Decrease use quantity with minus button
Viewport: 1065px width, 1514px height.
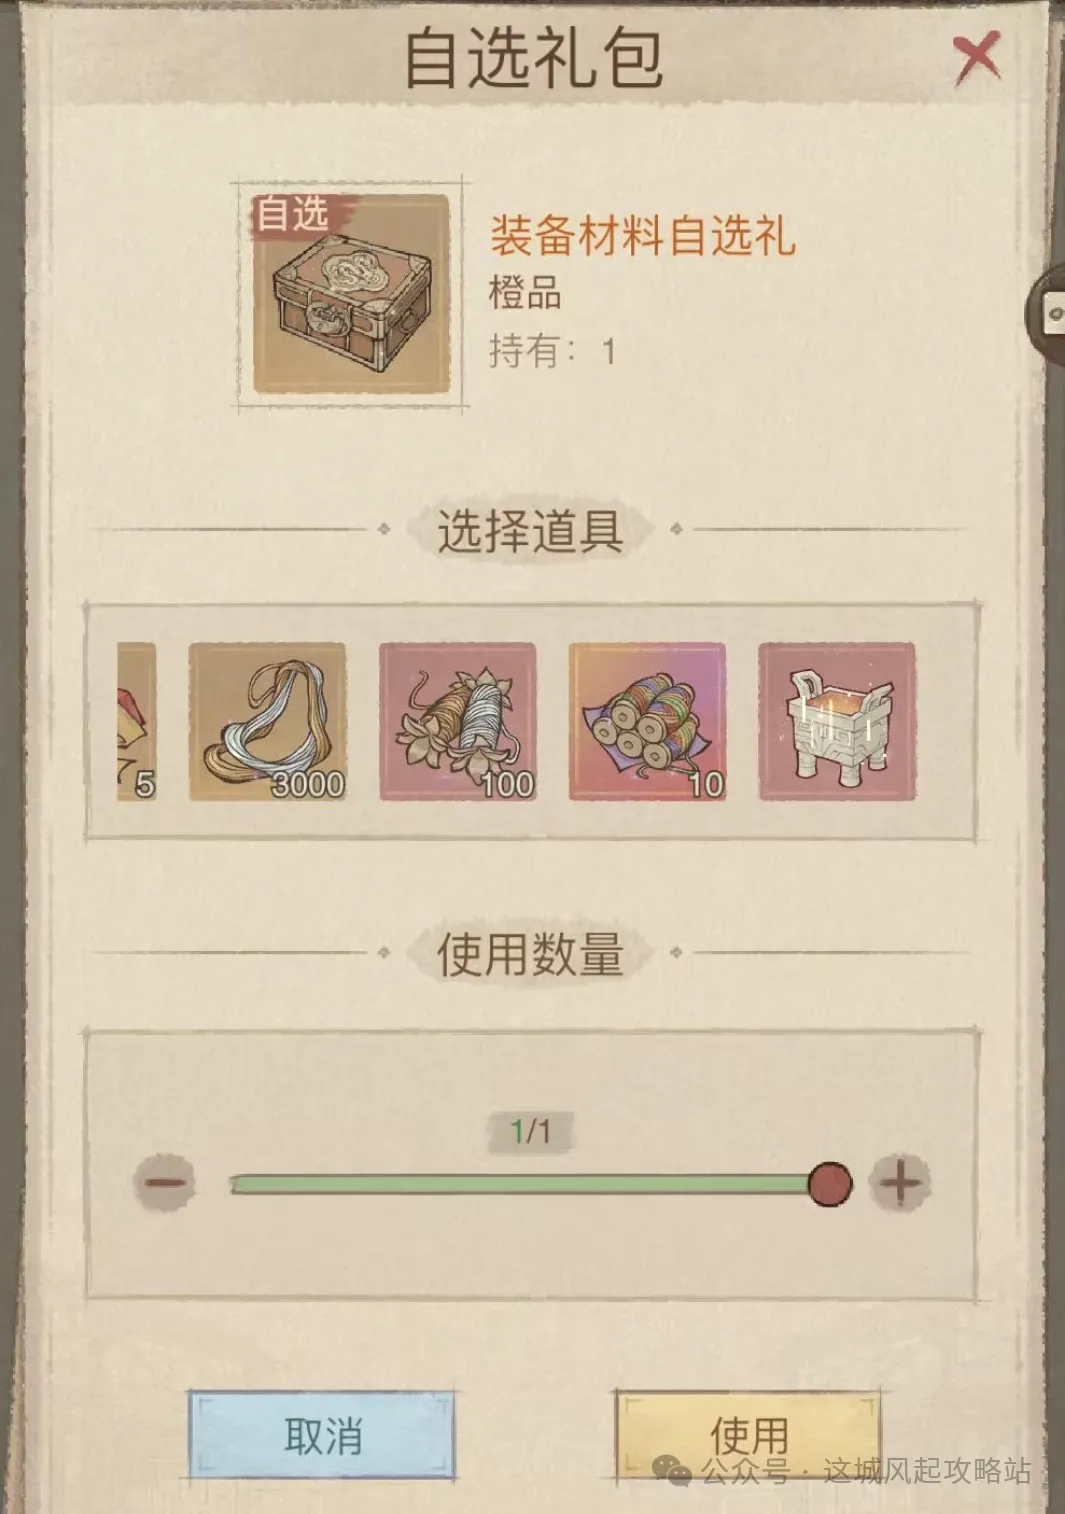[x=164, y=1182]
